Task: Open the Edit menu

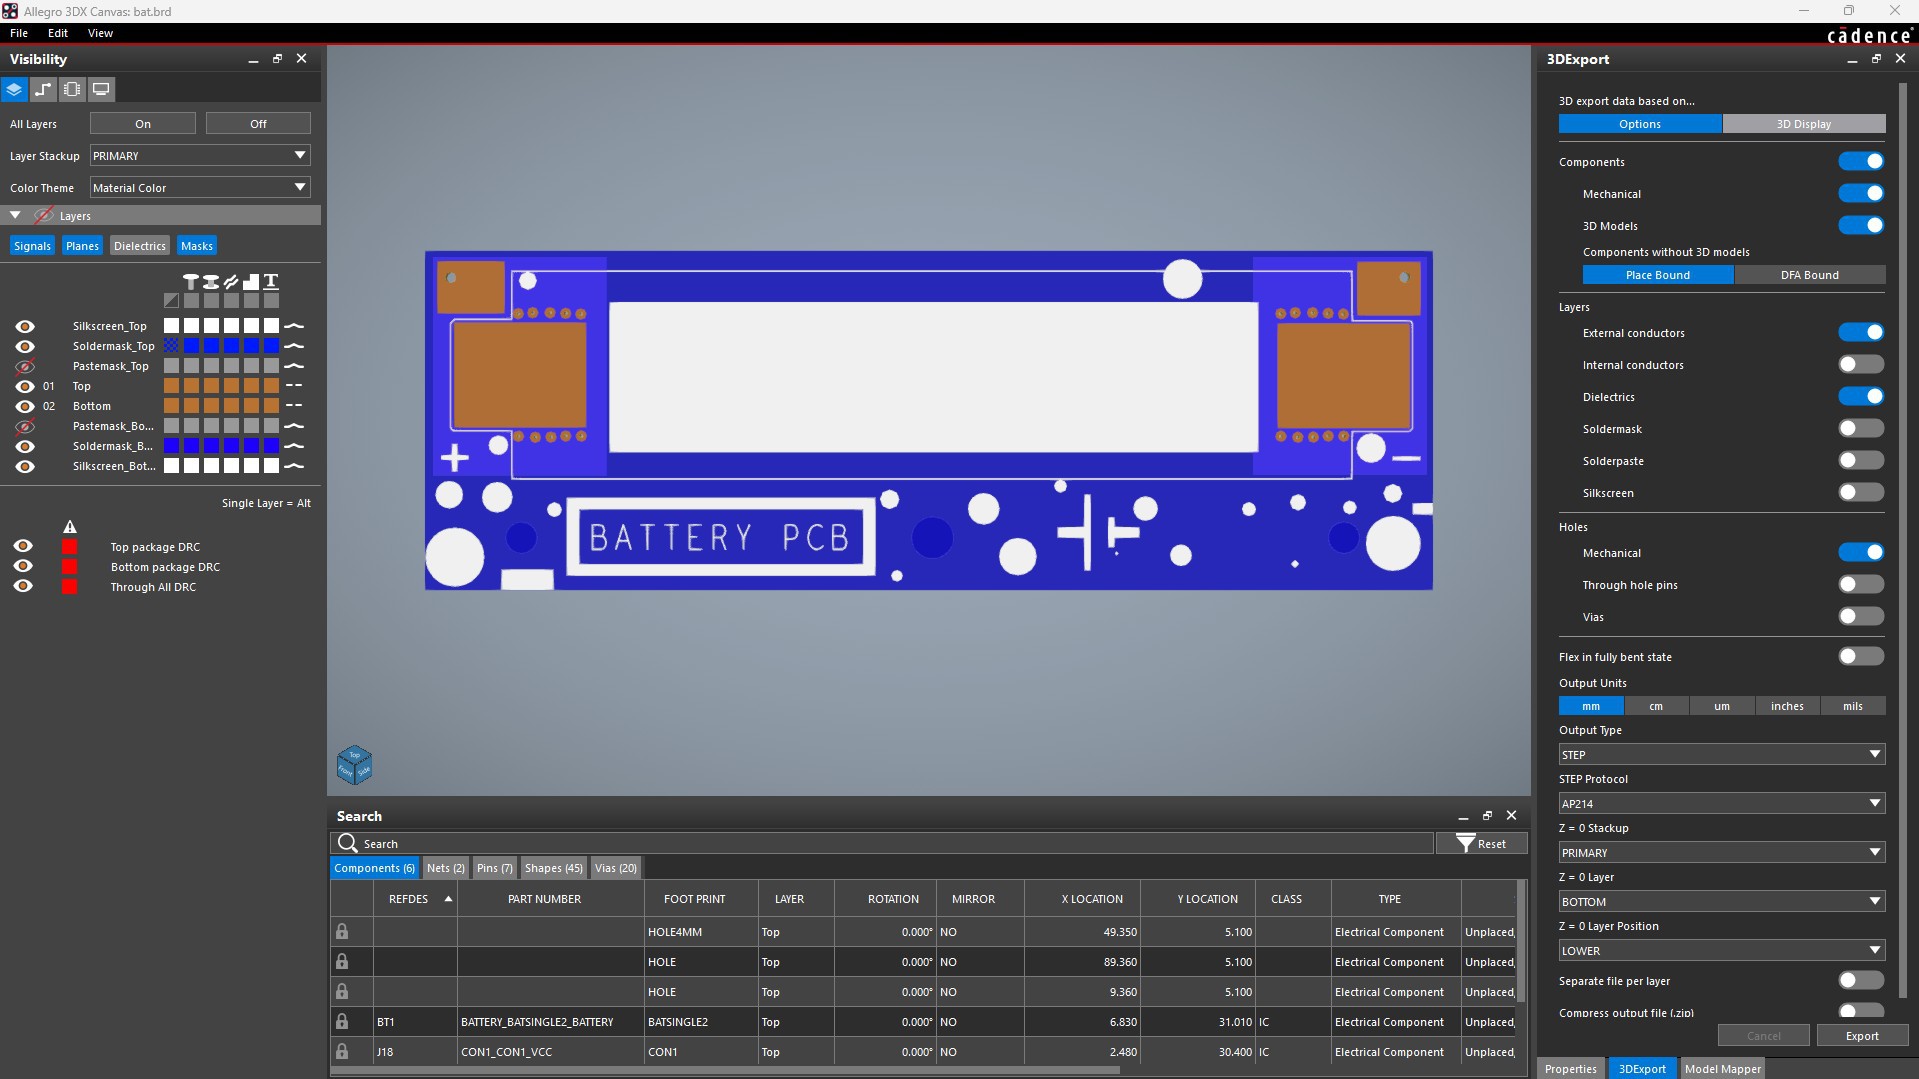Action: click(58, 33)
